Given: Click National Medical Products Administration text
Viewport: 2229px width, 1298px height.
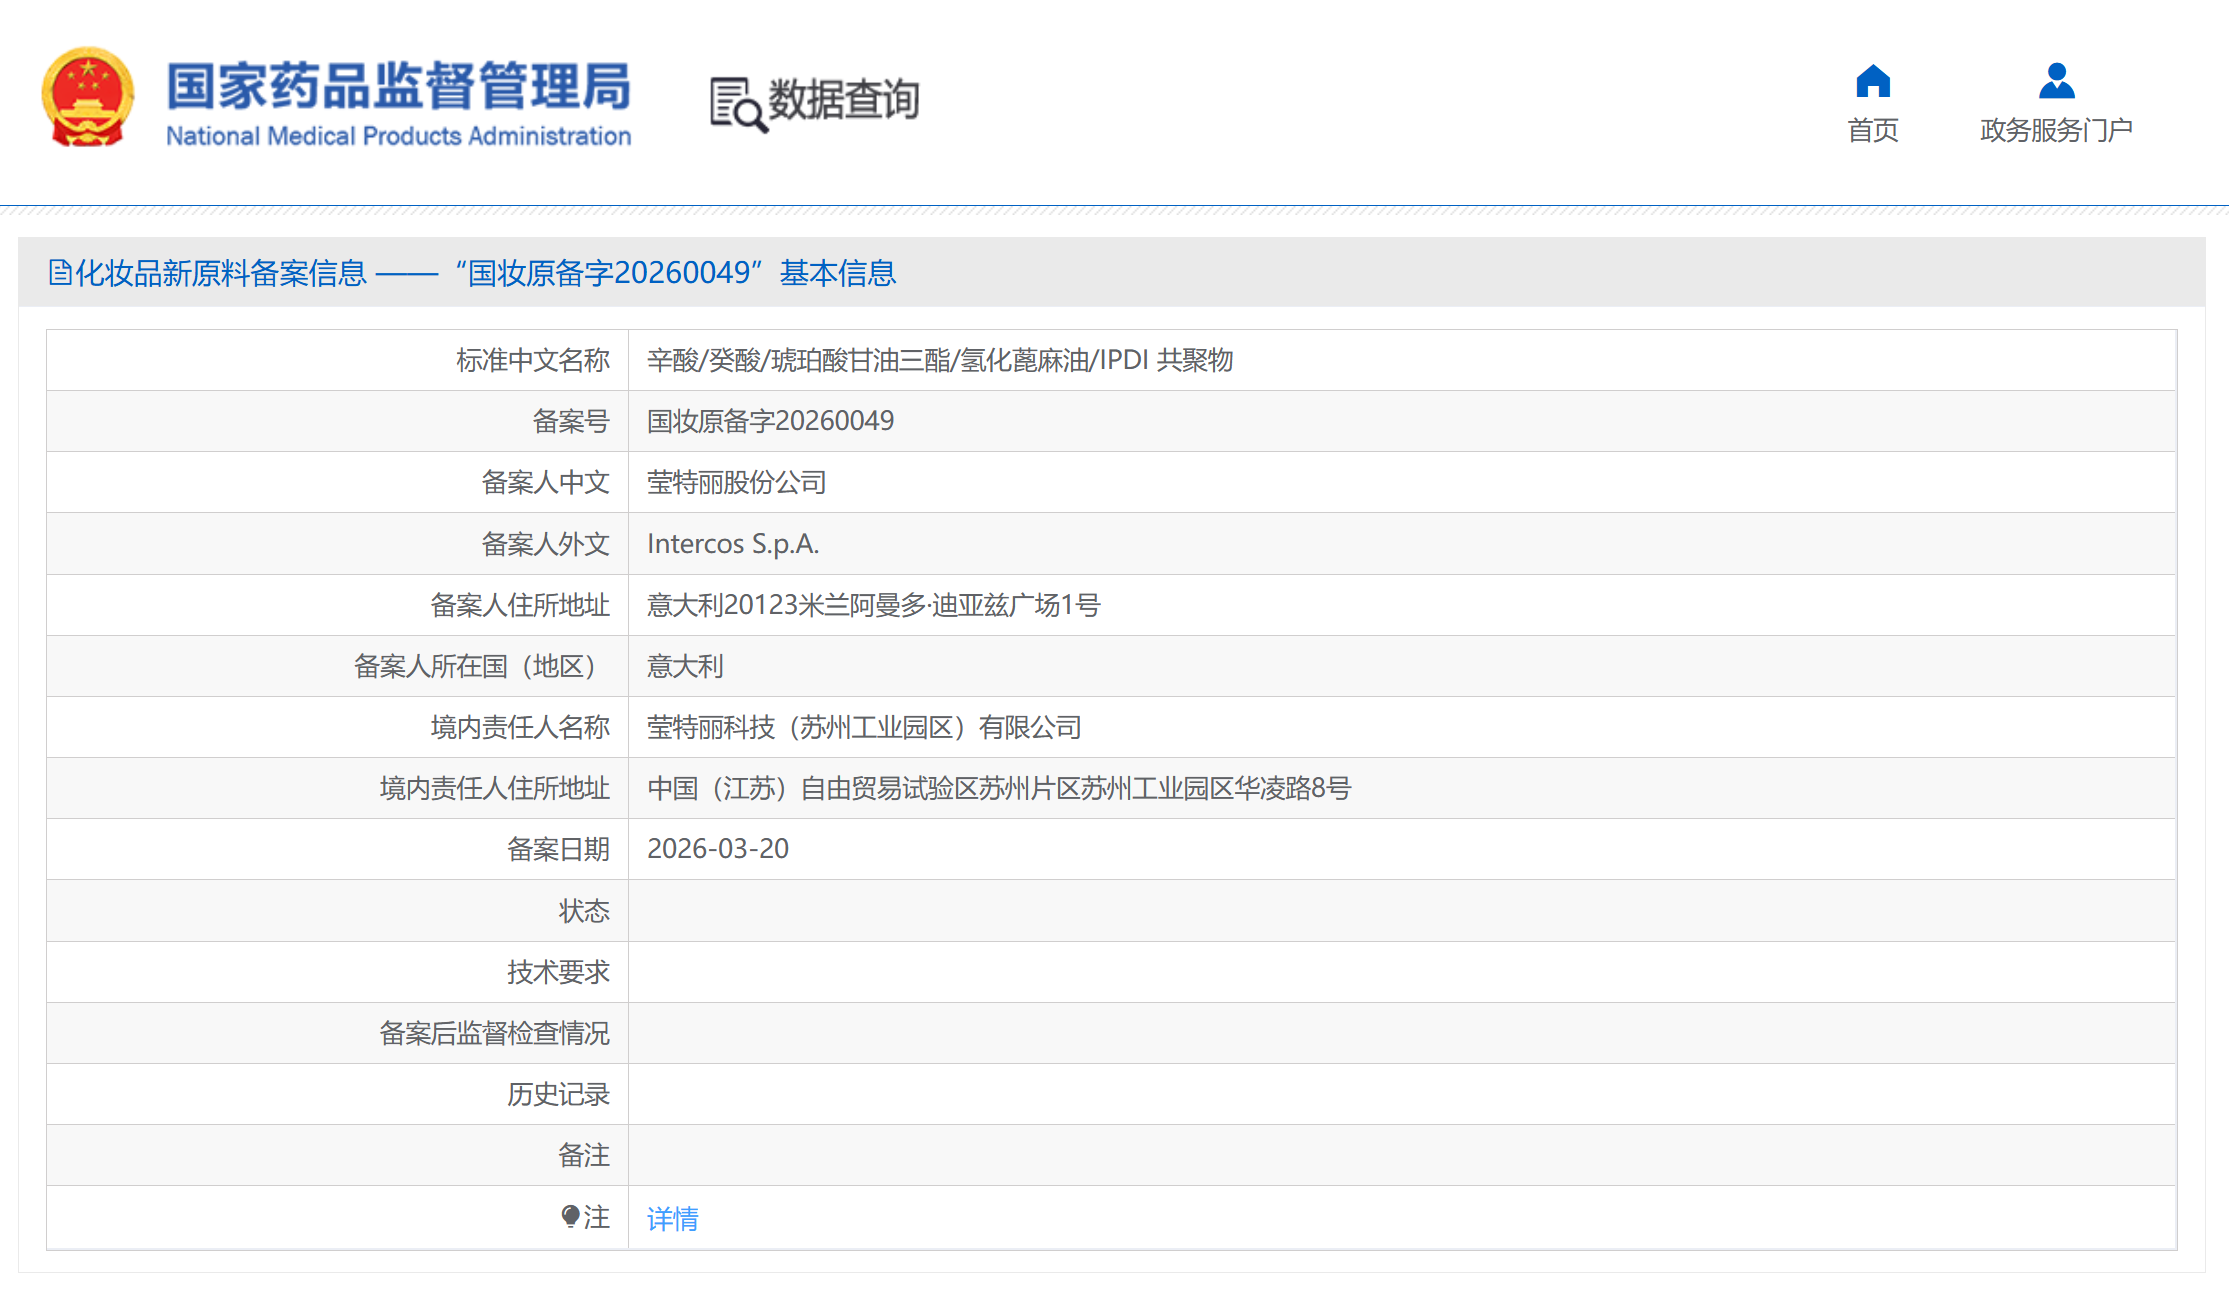Looking at the screenshot, I should (398, 136).
